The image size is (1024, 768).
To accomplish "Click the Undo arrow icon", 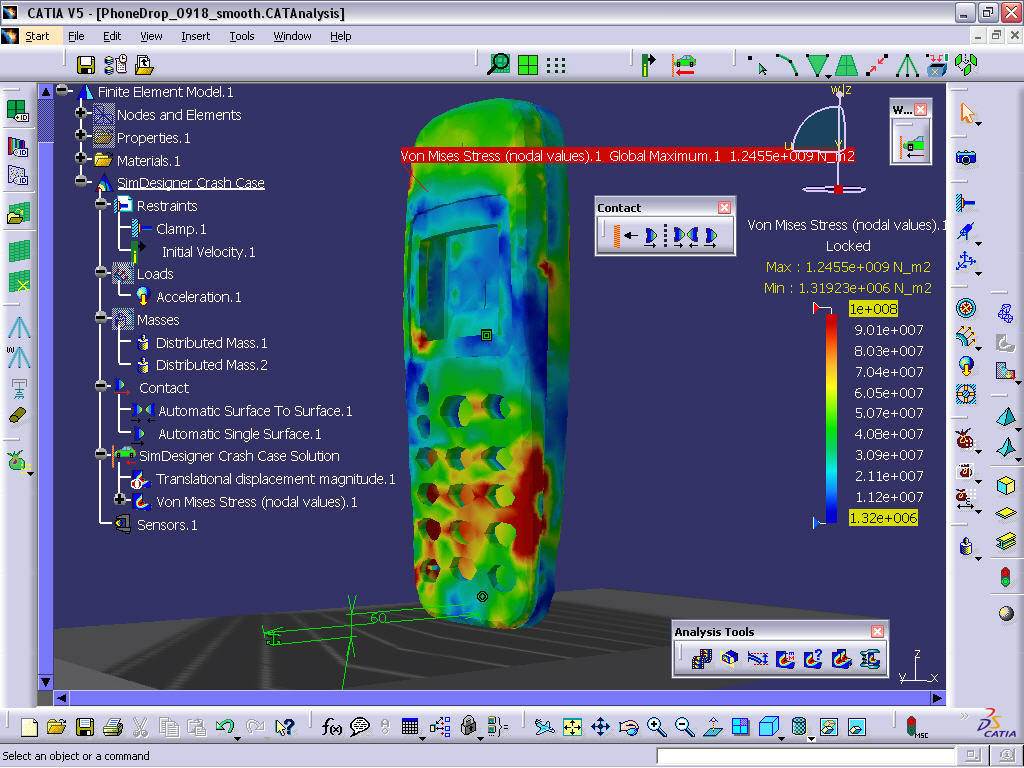I will (x=225, y=727).
